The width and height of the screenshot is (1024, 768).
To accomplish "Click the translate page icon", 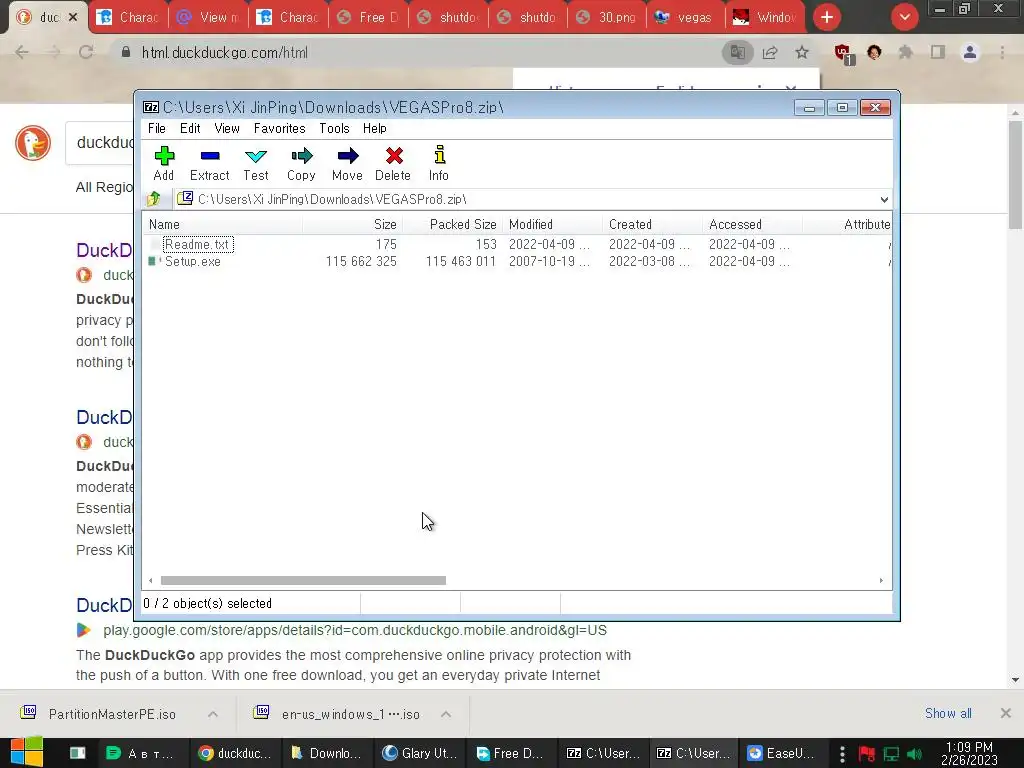I will click(738, 52).
